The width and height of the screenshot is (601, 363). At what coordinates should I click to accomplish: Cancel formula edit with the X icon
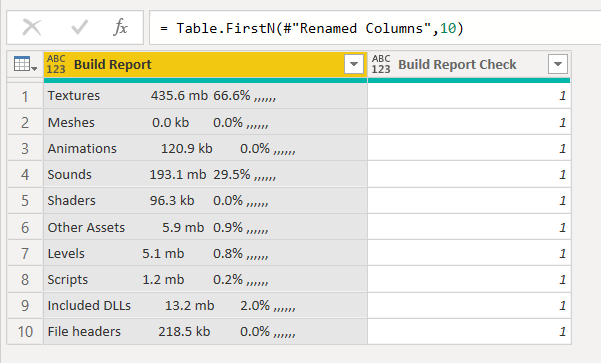(x=32, y=28)
